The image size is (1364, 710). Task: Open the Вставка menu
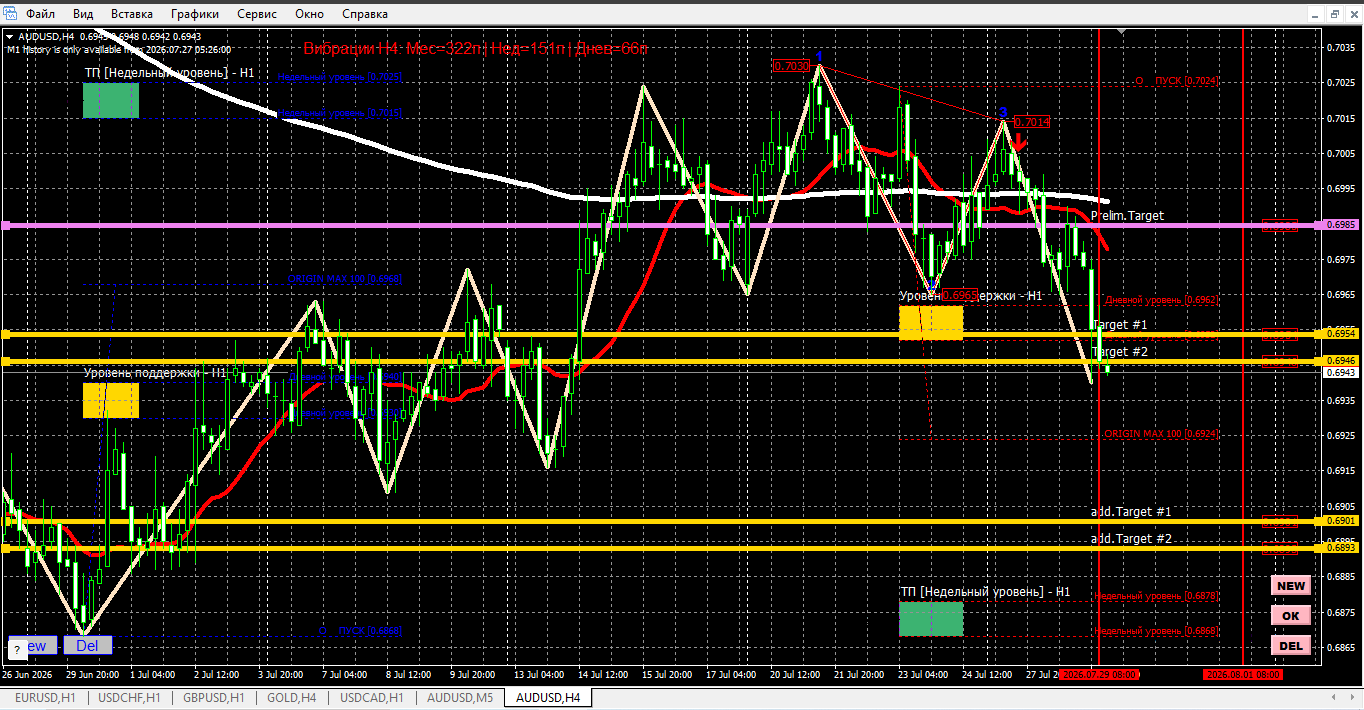(x=132, y=14)
